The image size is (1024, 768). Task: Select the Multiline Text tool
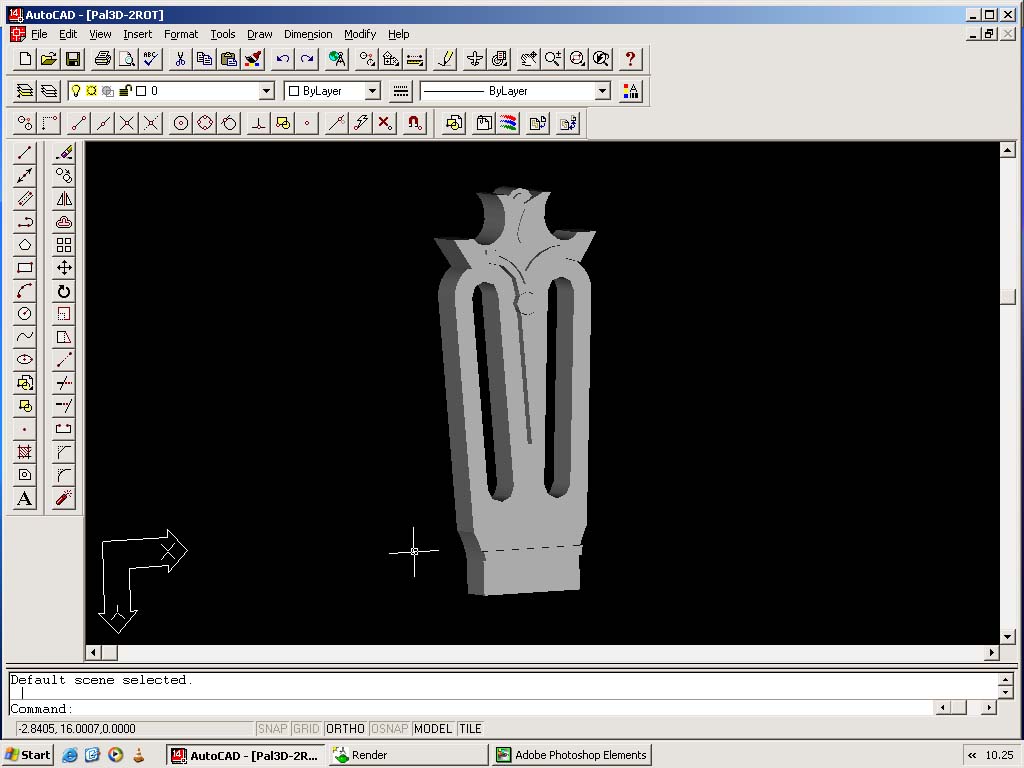point(25,499)
